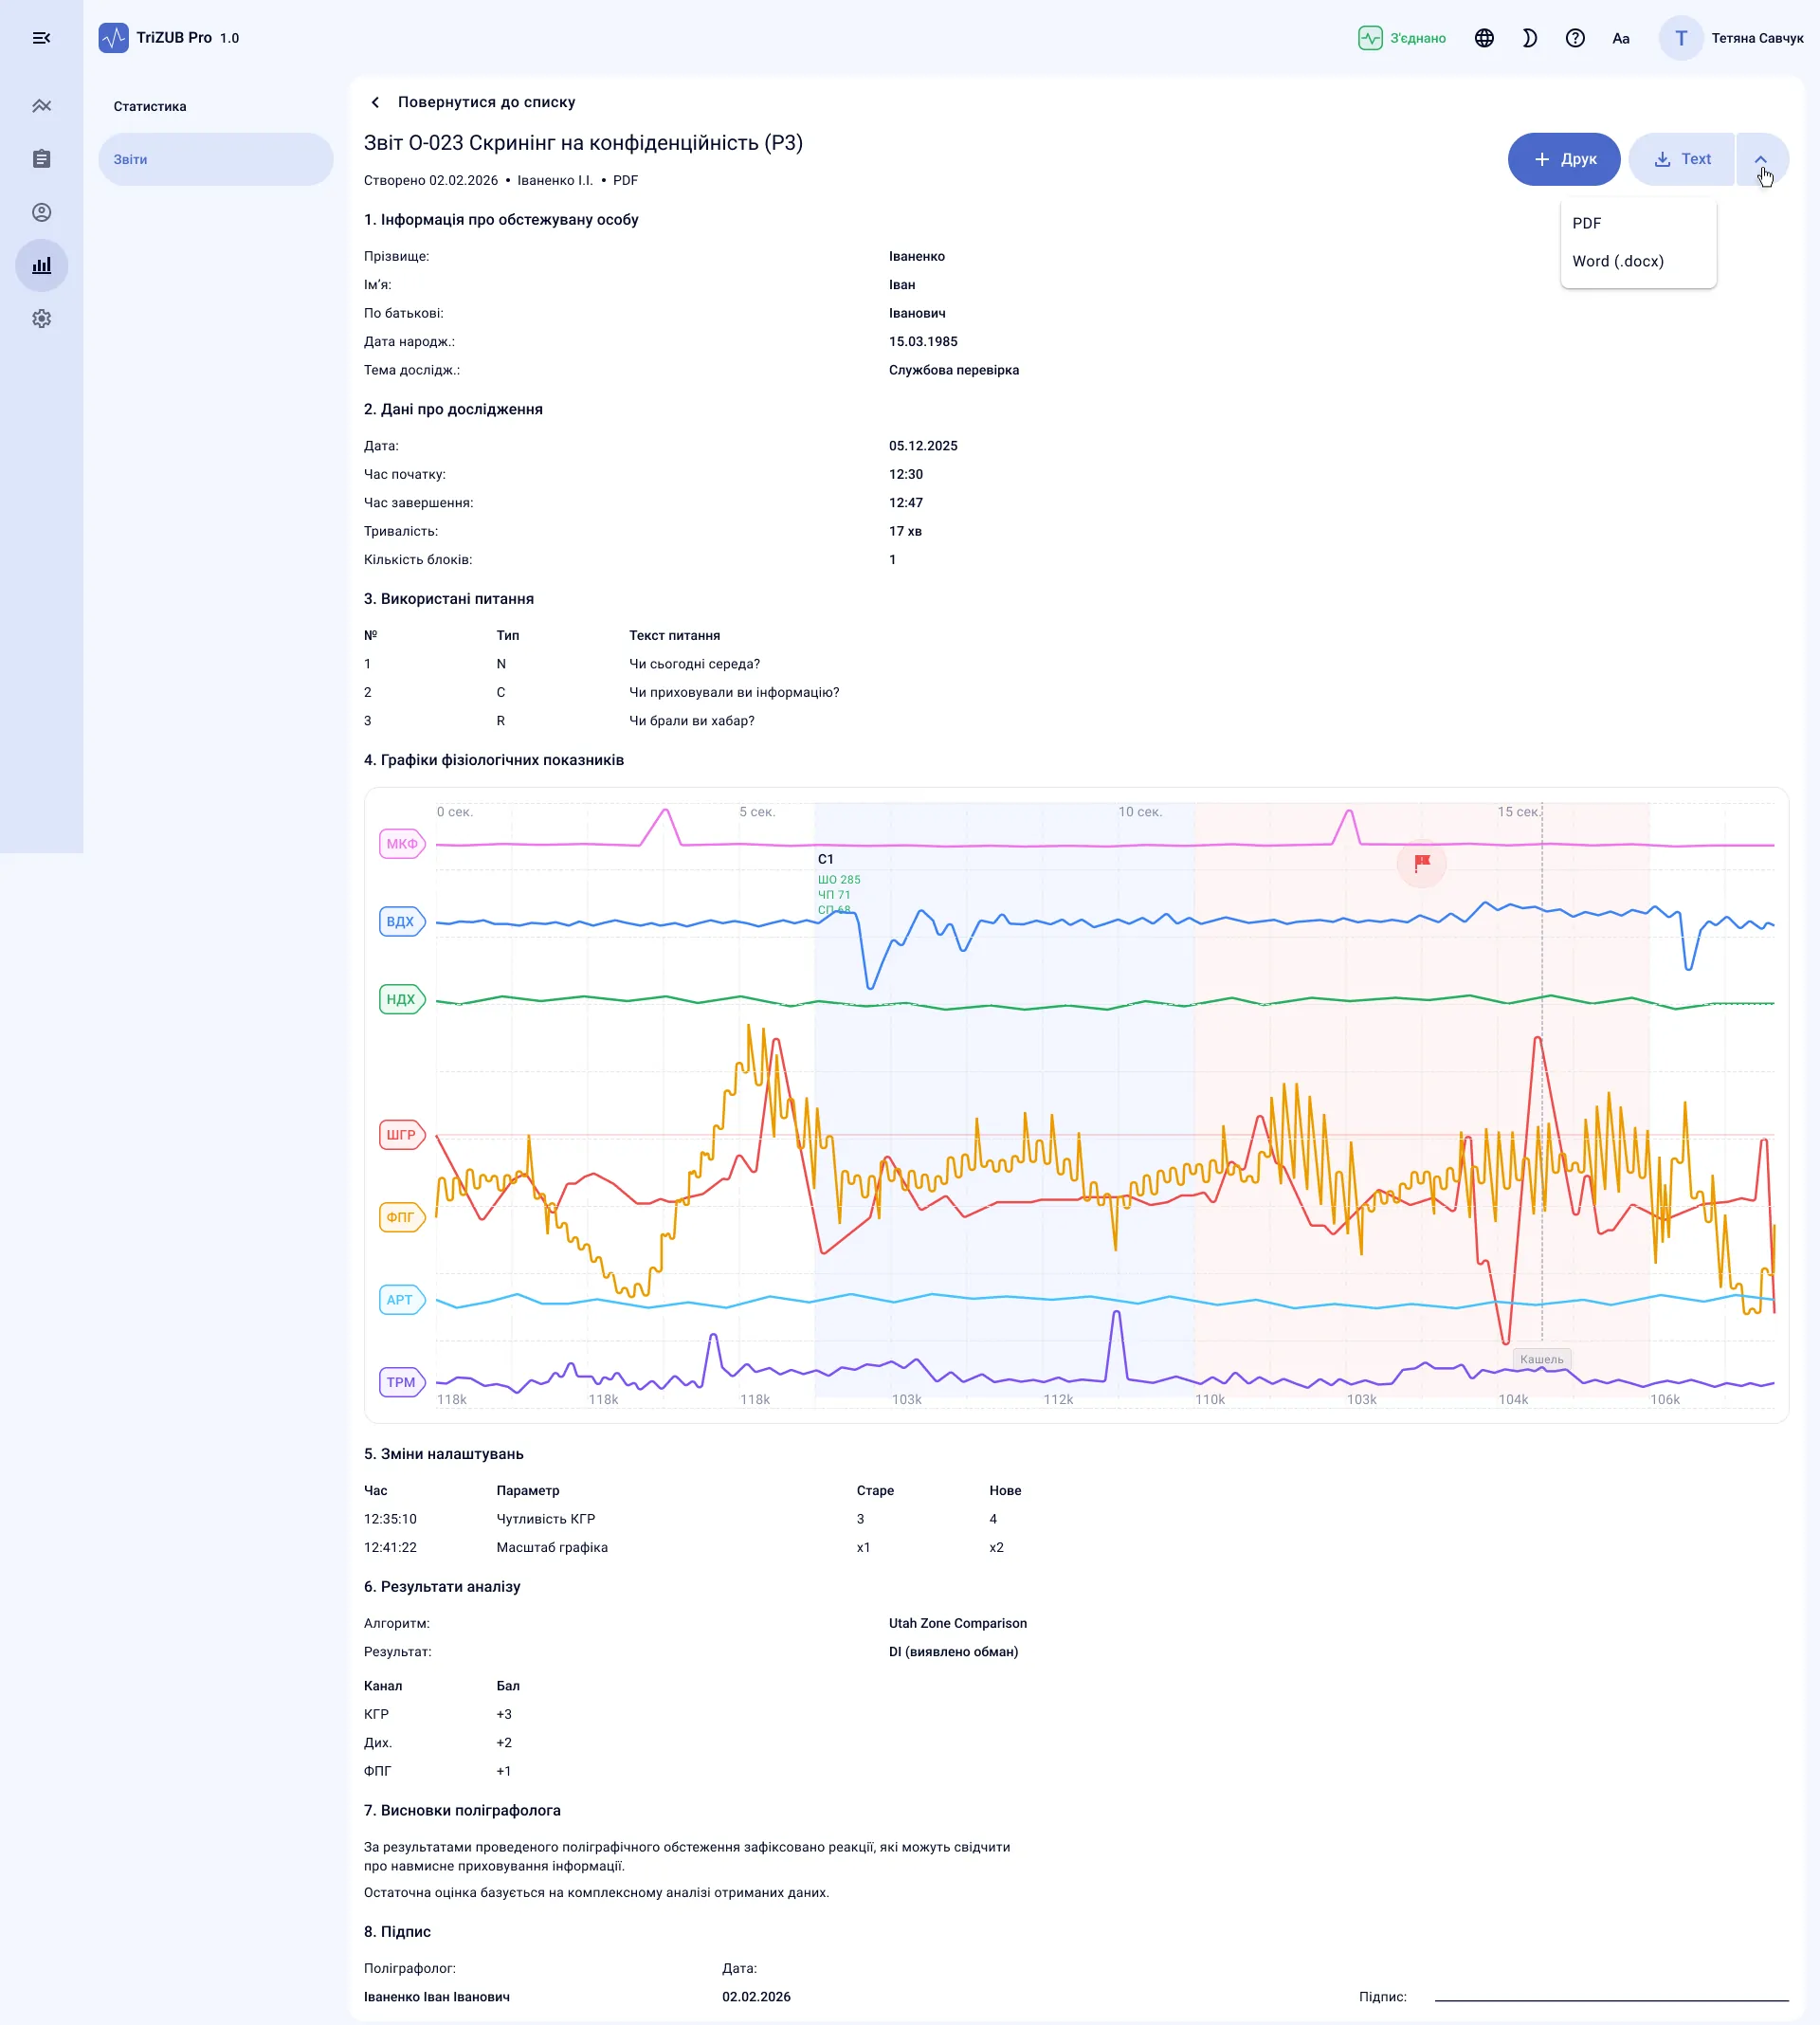Open the Звіти sidebar tab
Screen dimensions: 1820x2025
pos(215,159)
